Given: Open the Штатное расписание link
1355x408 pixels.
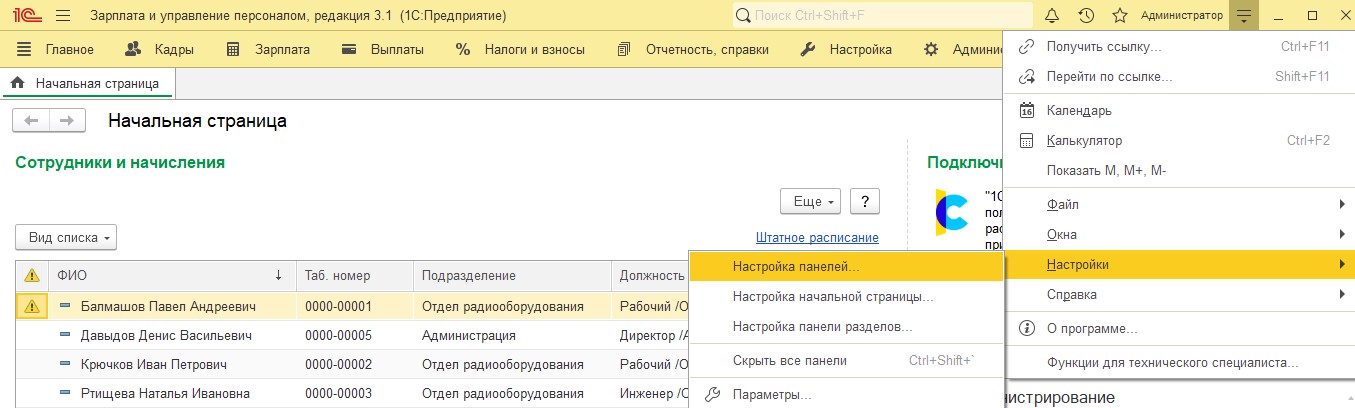Looking at the screenshot, I should pos(817,238).
